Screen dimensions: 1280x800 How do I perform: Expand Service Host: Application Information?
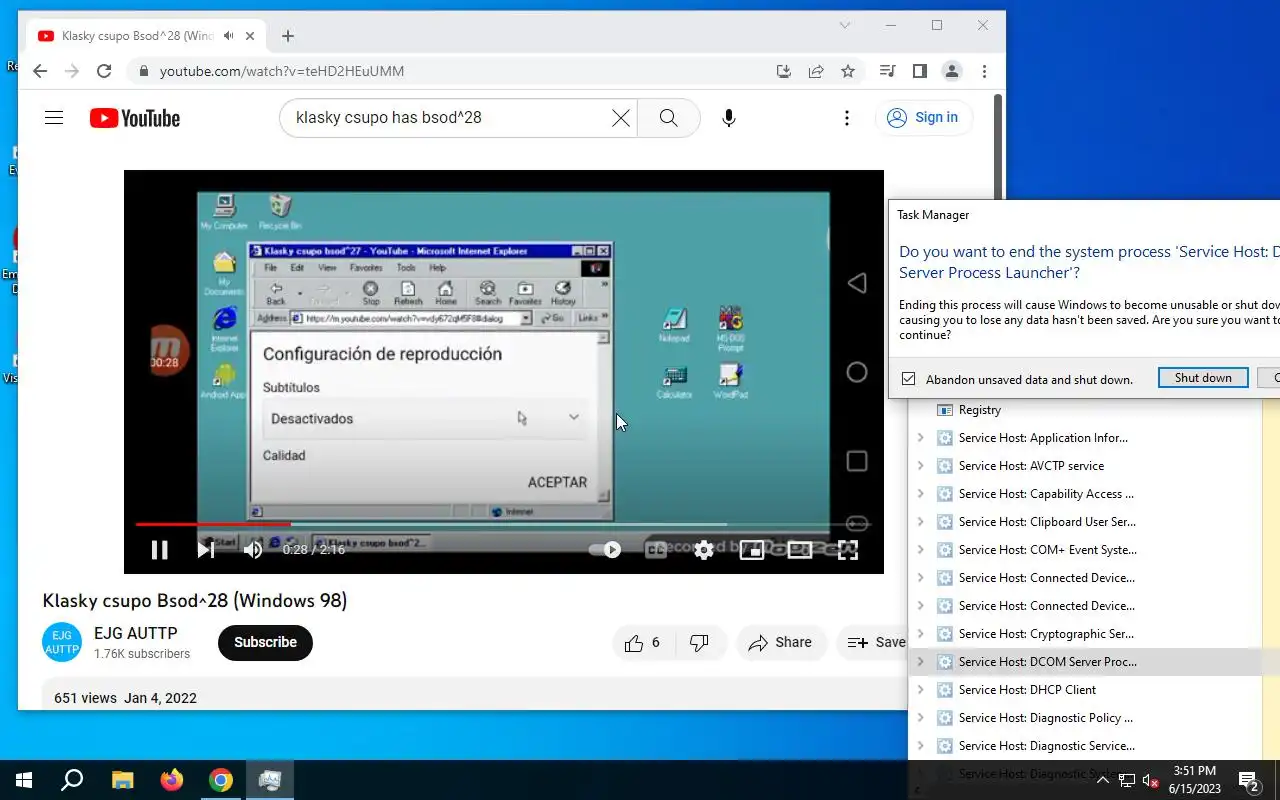(921, 438)
